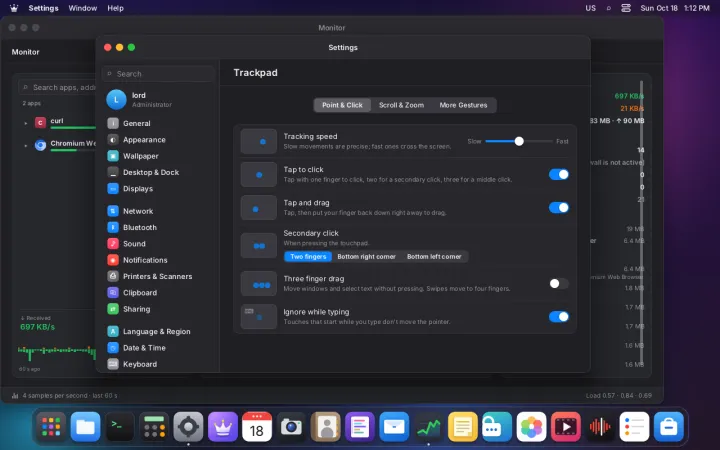Viewport: 720px width, 450px height.
Task: Open the Calendar app showing 18
Action: pos(257,427)
